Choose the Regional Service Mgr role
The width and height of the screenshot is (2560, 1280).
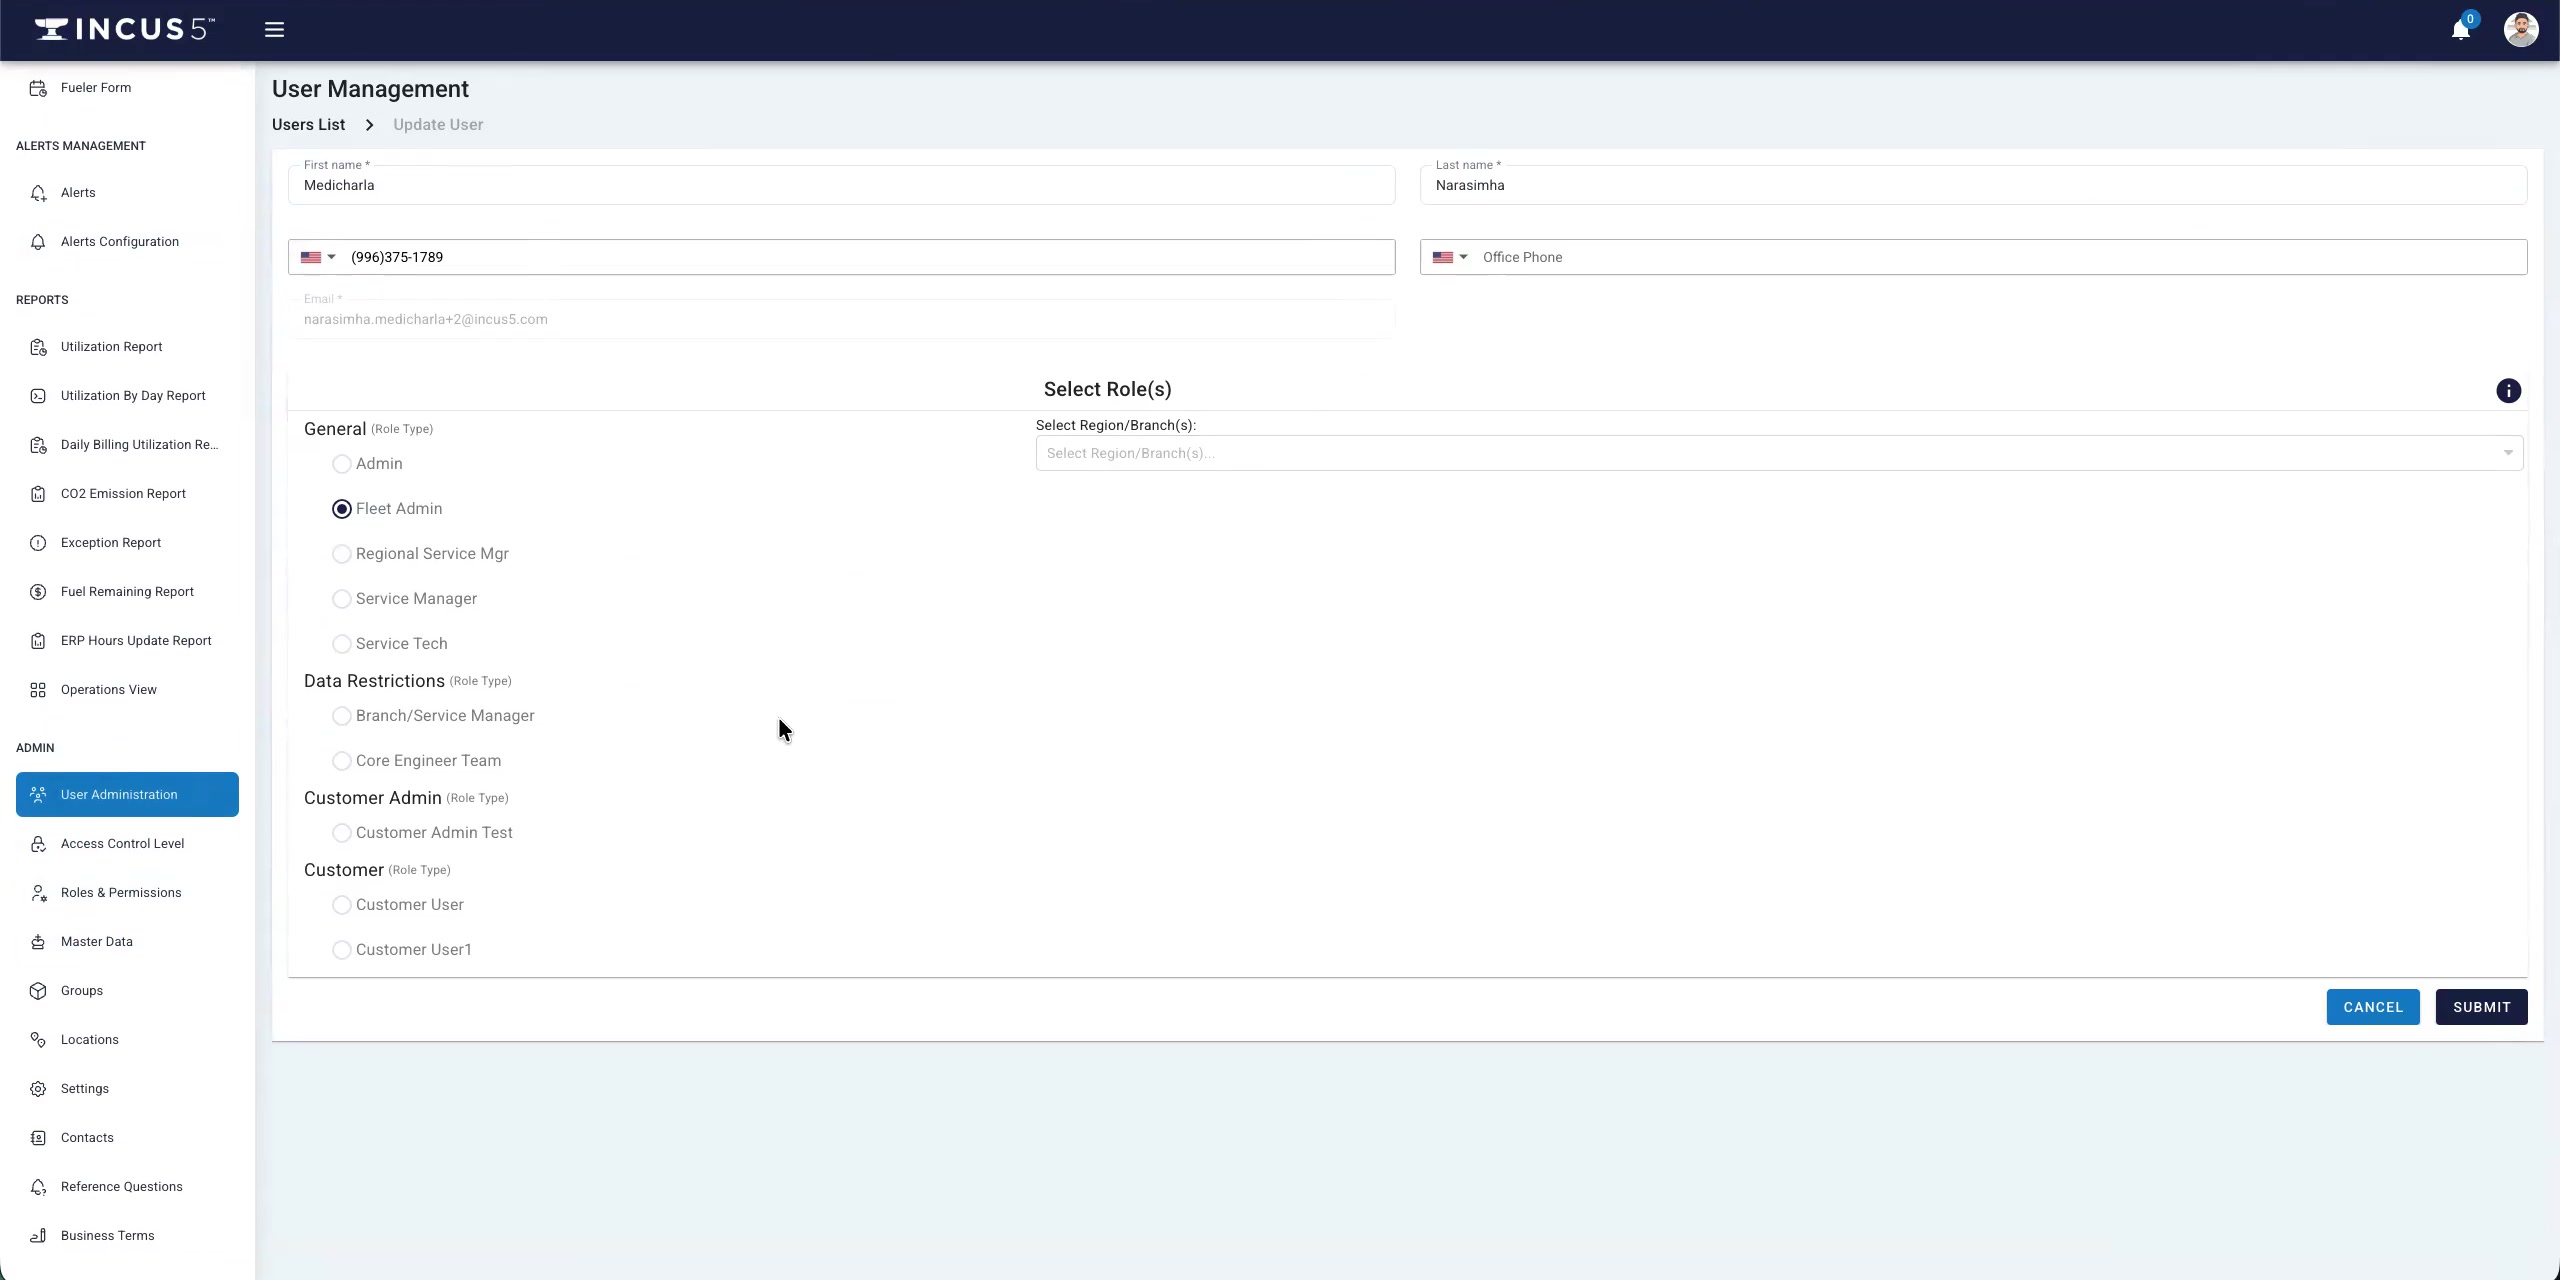342,554
